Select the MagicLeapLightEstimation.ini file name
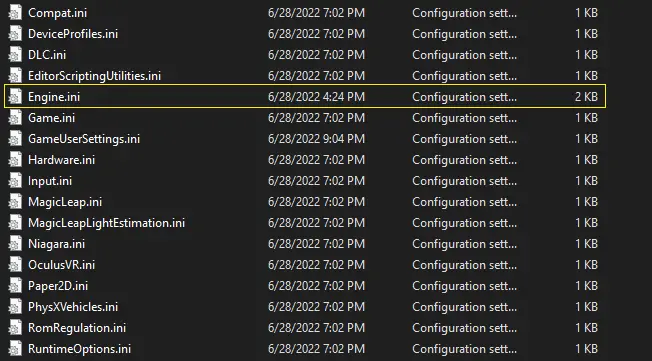This screenshot has height=361, width=652. pyautogui.click(x=106, y=223)
